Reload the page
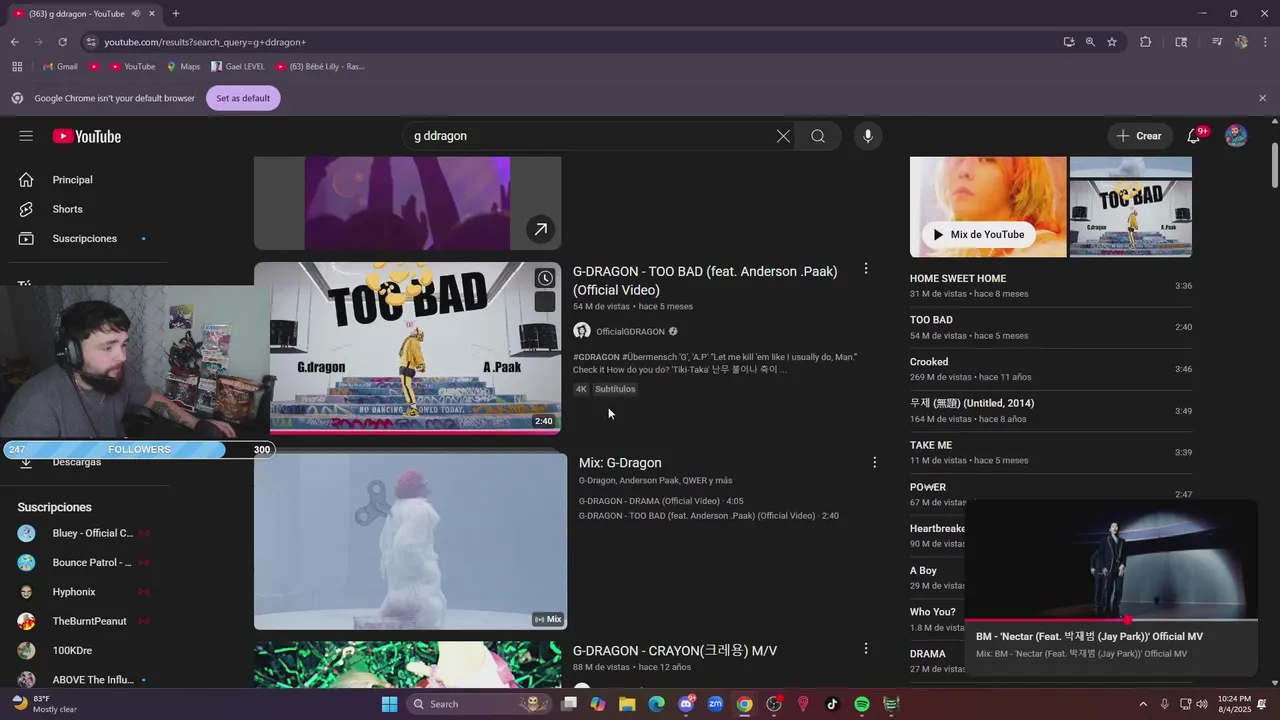Viewport: 1280px width, 720px height. pos(62,42)
